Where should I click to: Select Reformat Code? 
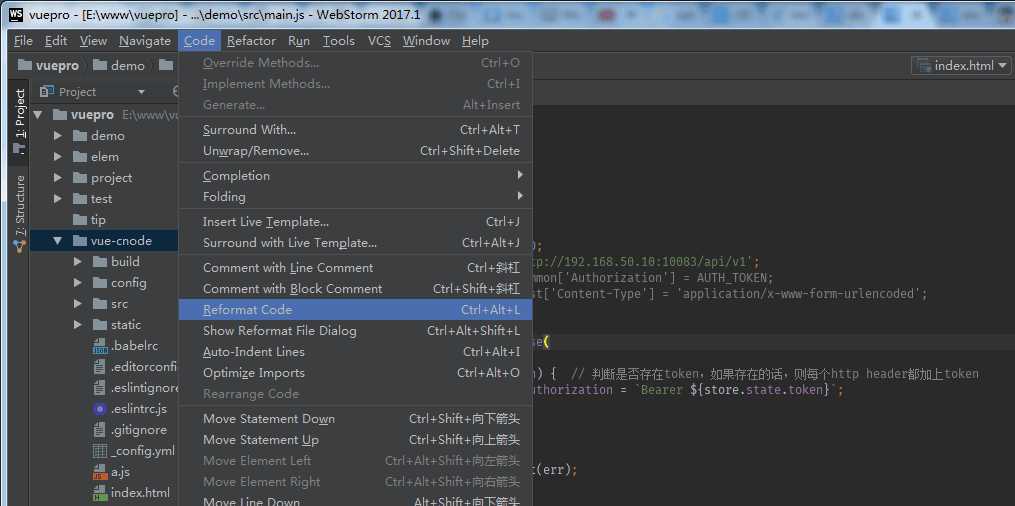355,309
